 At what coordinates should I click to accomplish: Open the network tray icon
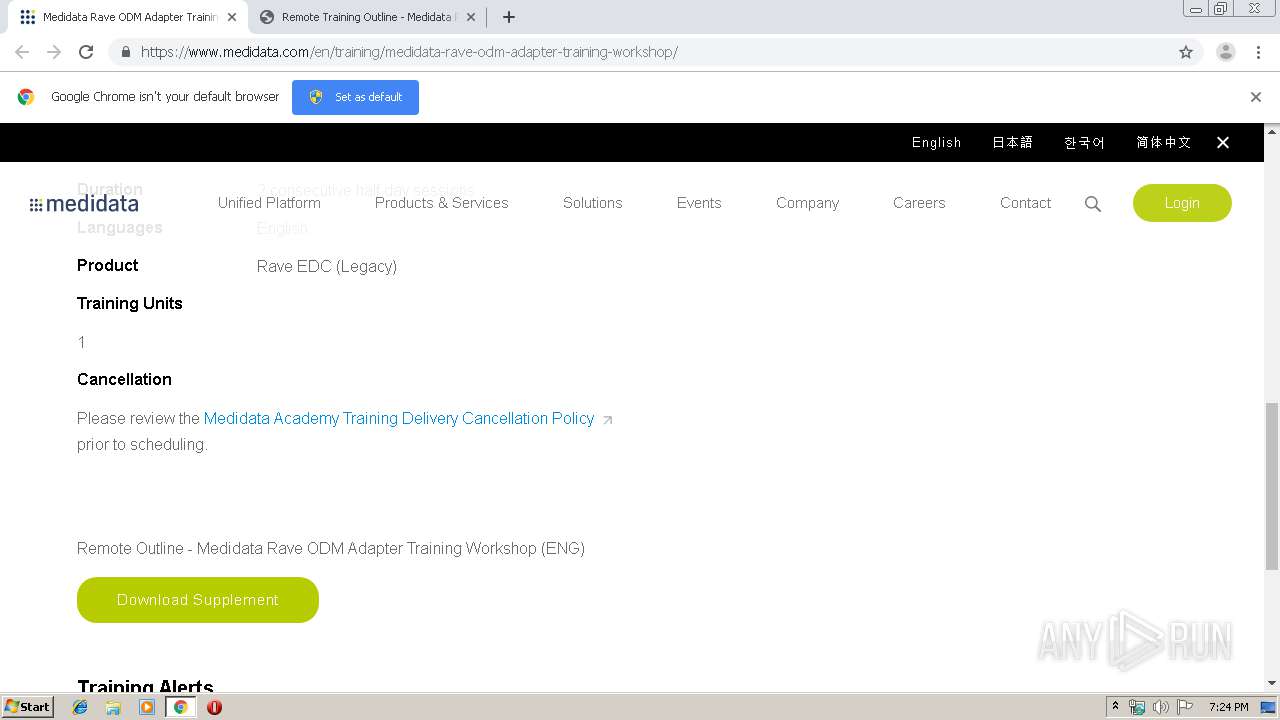tap(1137, 707)
